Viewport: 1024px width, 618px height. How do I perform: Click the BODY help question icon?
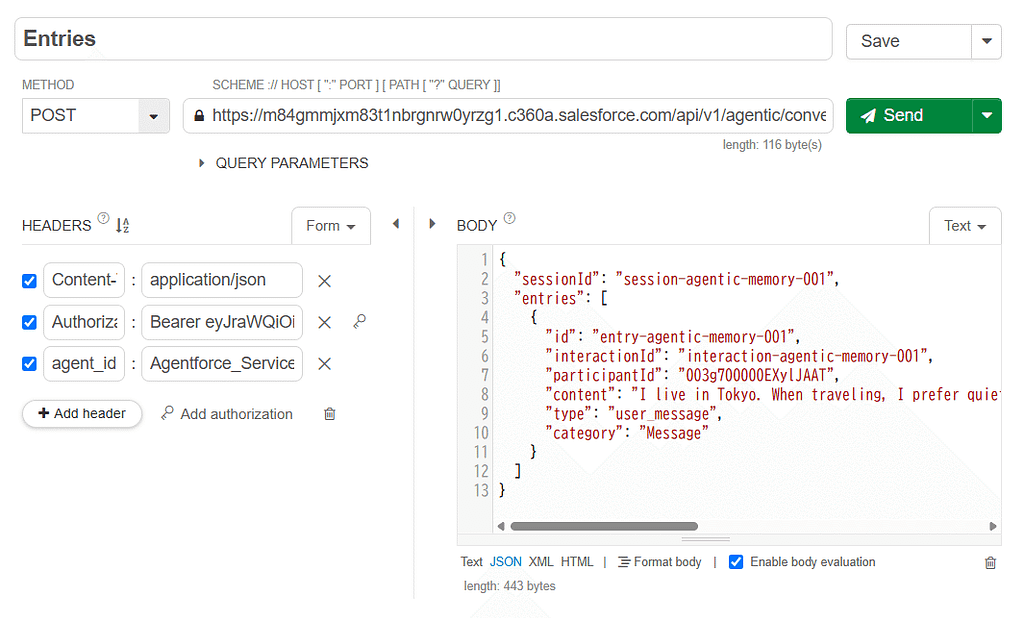pos(509,218)
